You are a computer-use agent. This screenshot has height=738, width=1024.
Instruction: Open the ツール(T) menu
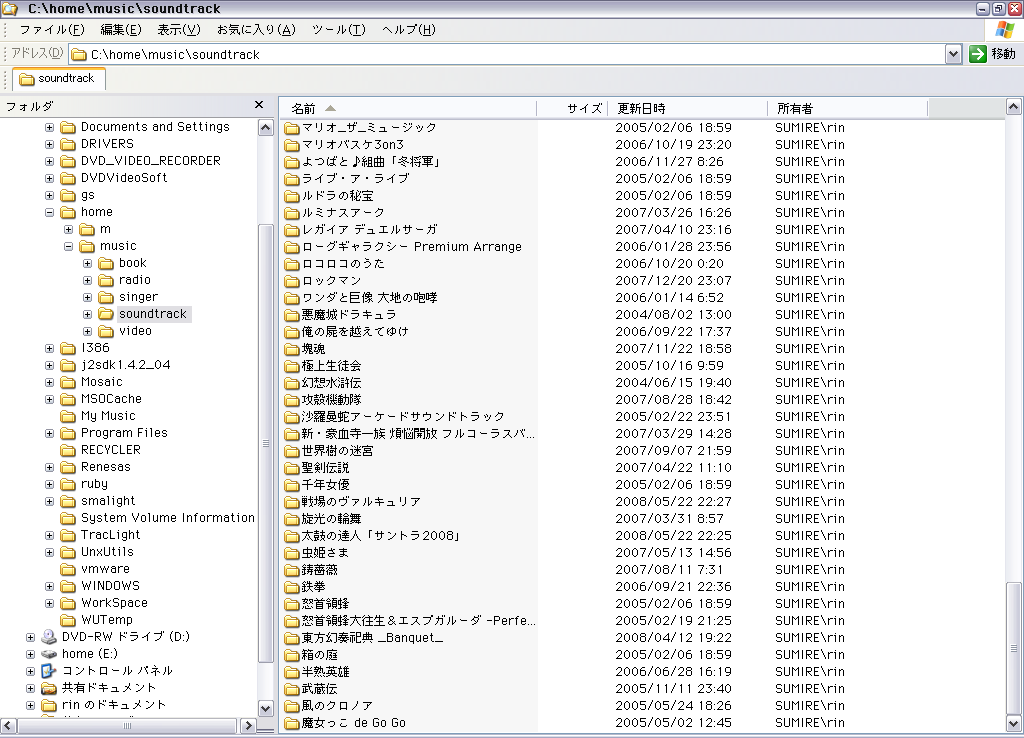point(338,29)
